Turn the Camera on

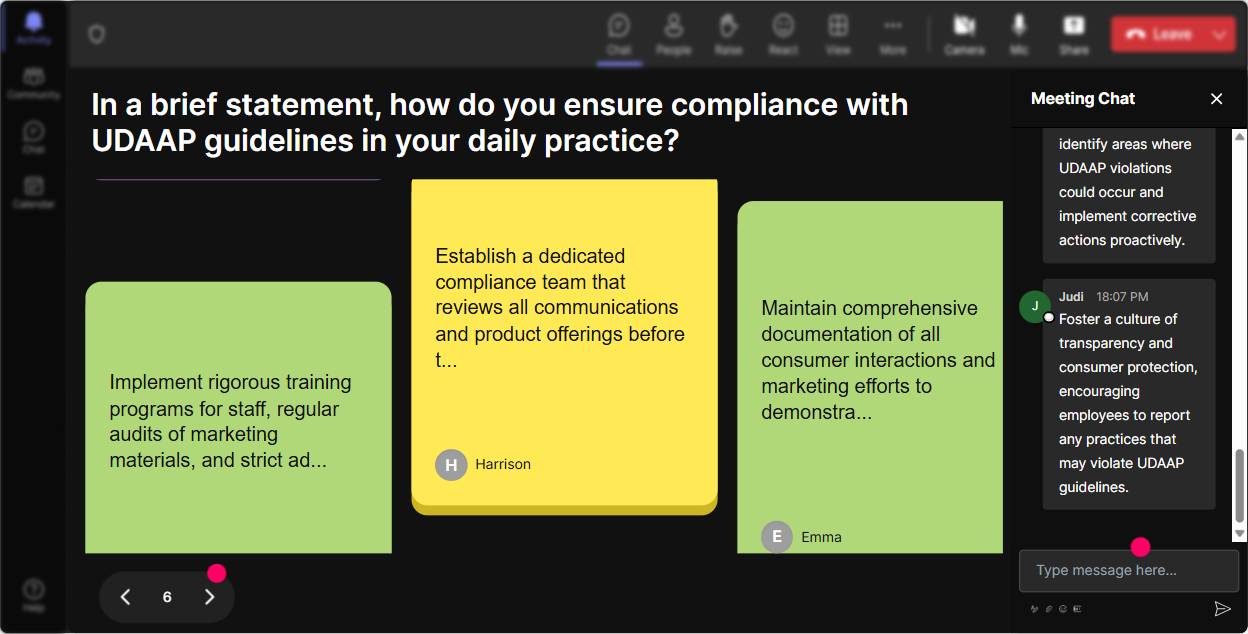click(x=964, y=35)
